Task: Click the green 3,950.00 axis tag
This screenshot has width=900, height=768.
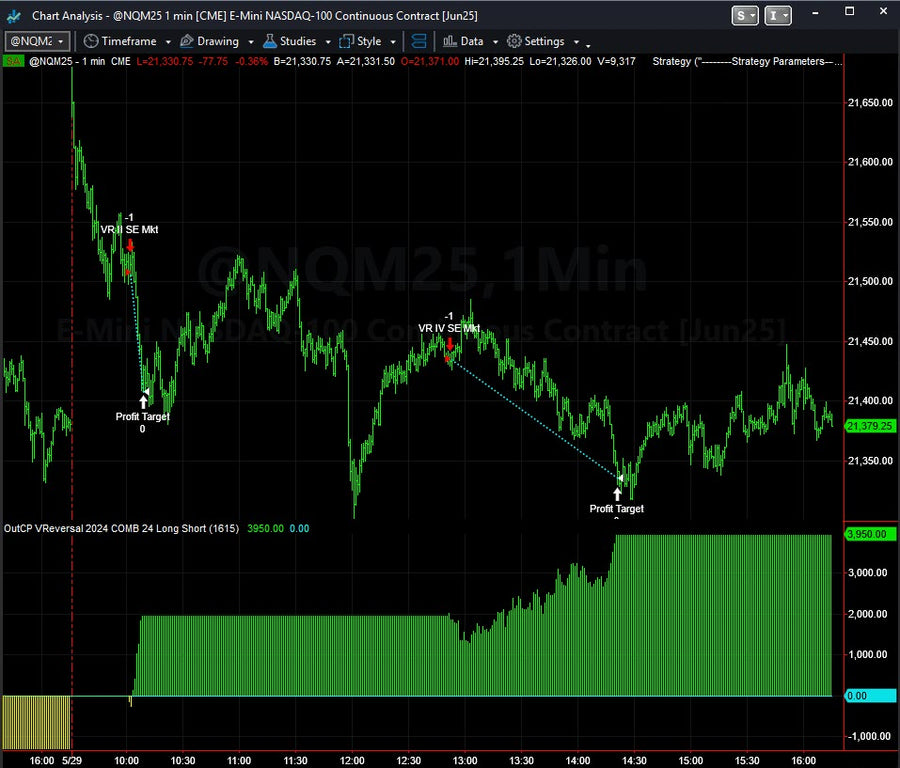Action: click(x=870, y=534)
